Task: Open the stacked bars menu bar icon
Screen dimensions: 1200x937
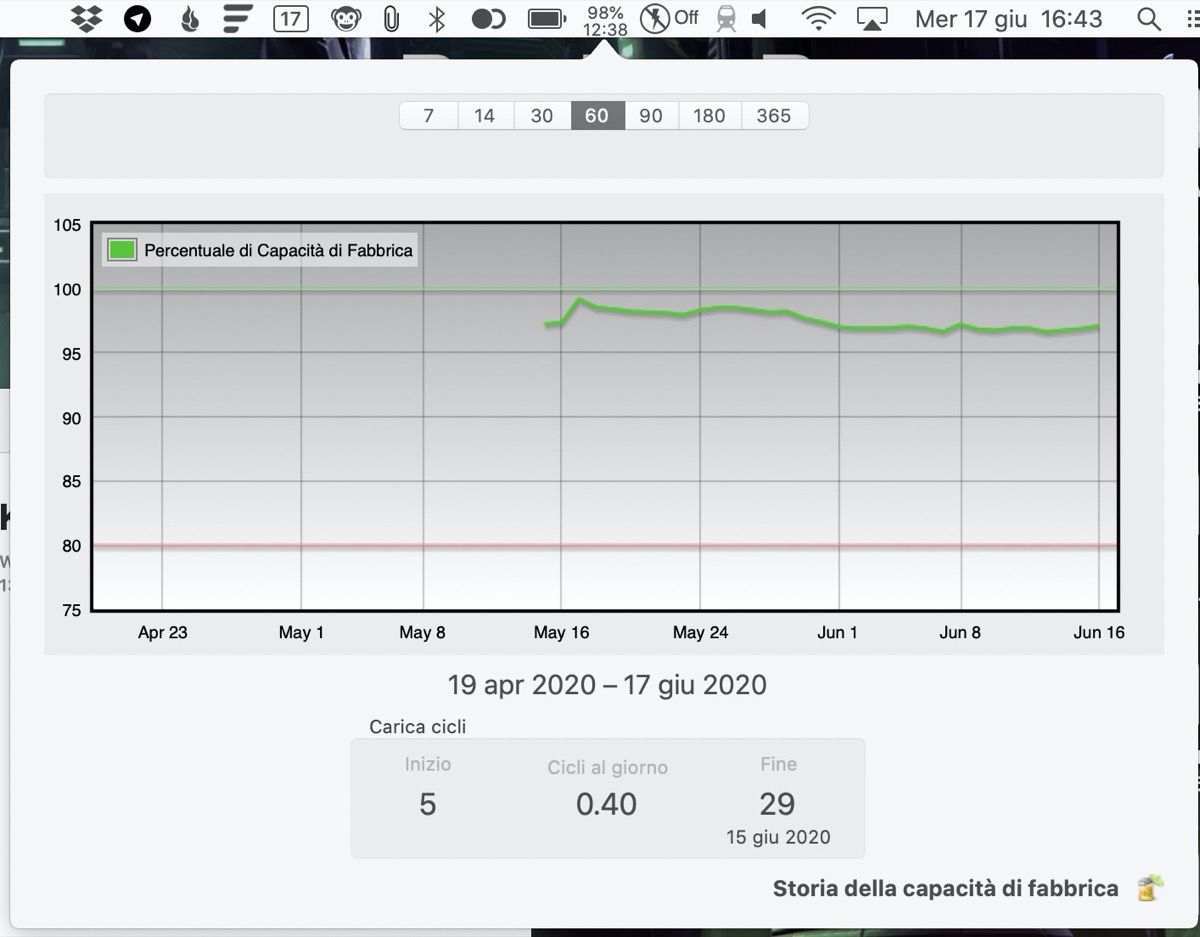Action: tap(237, 18)
